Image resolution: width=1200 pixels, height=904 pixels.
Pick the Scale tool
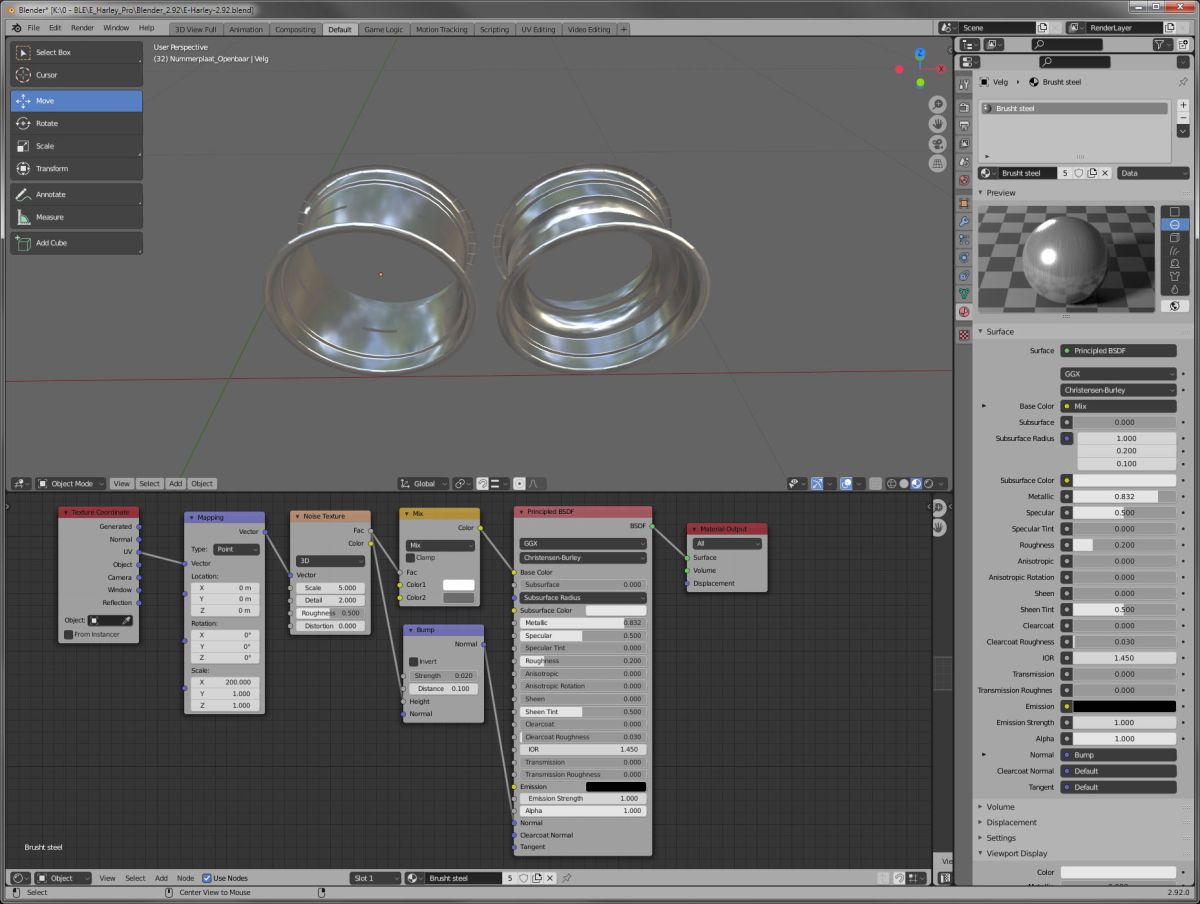coord(76,146)
